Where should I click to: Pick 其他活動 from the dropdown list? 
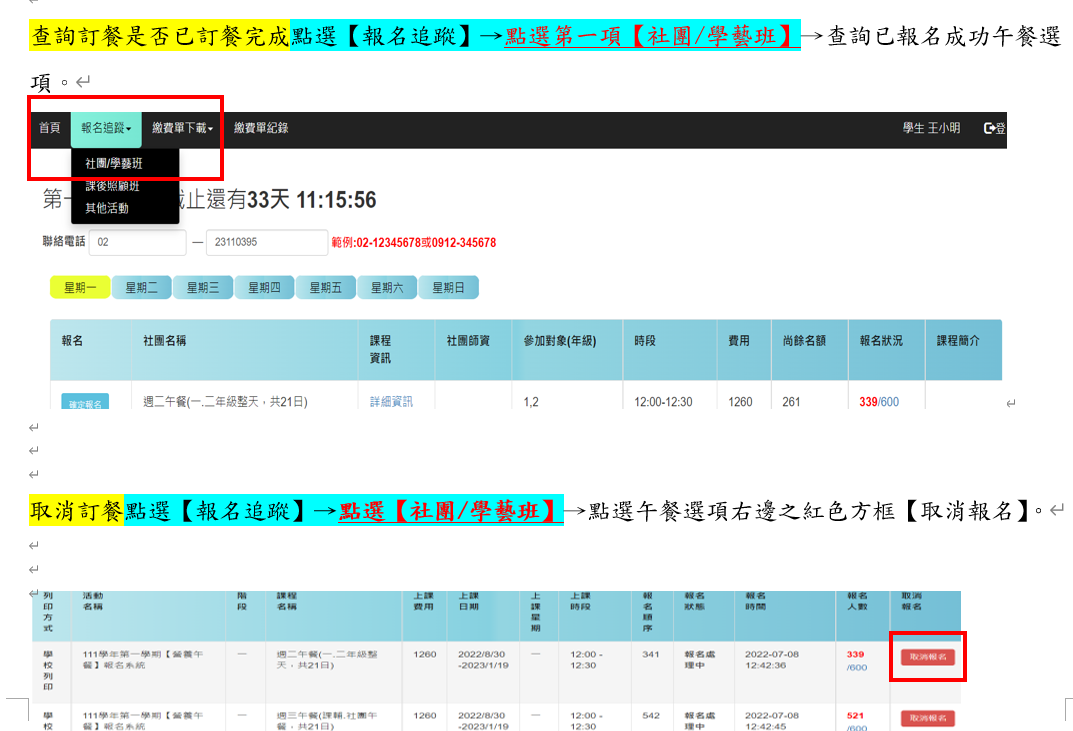[x=107, y=208]
